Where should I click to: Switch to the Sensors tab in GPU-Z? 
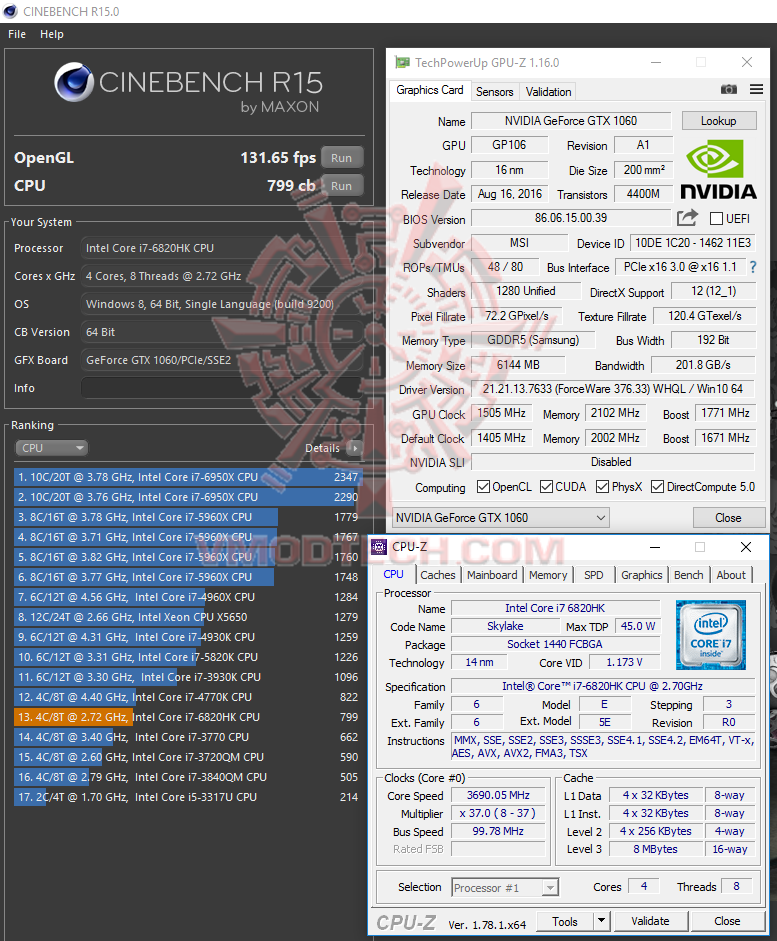click(494, 92)
